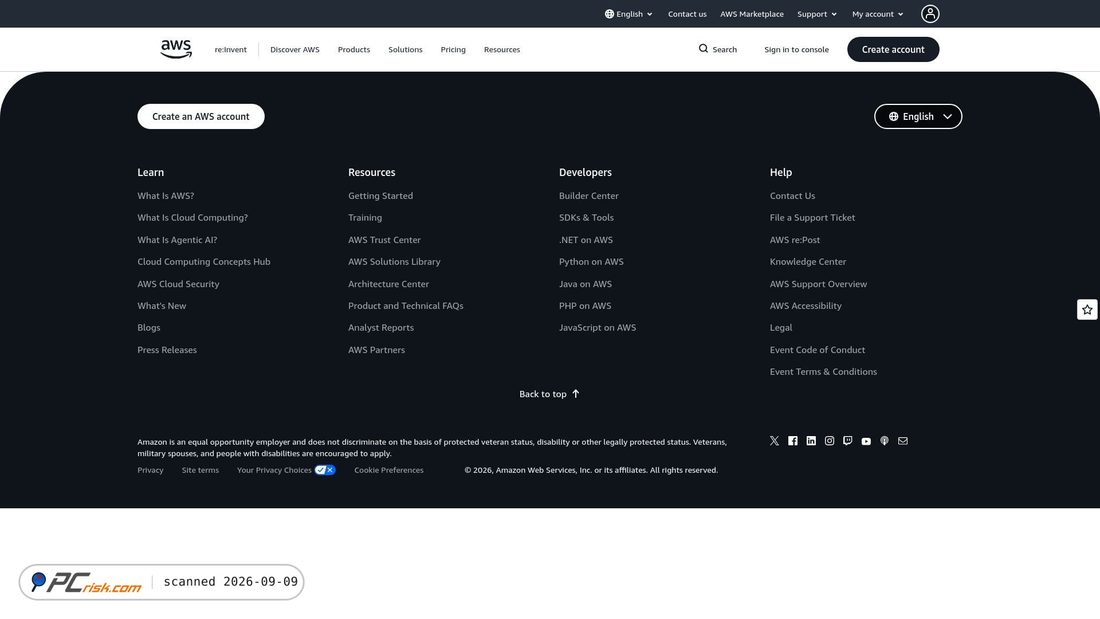Open Cookie Preferences link
1100x619 pixels.
tap(389, 470)
